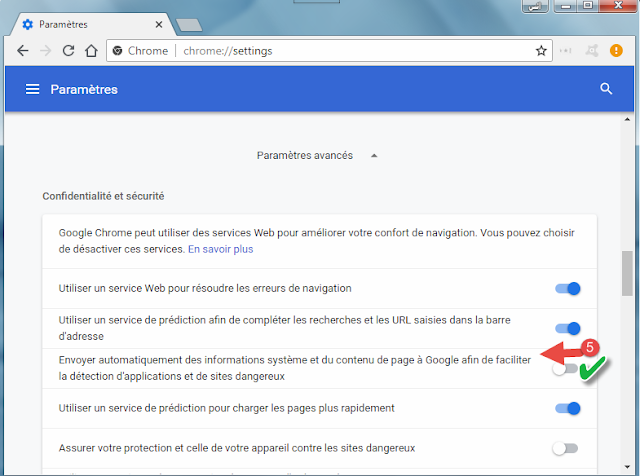Click the orange warning icon in toolbar

click(x=616, y=51)
